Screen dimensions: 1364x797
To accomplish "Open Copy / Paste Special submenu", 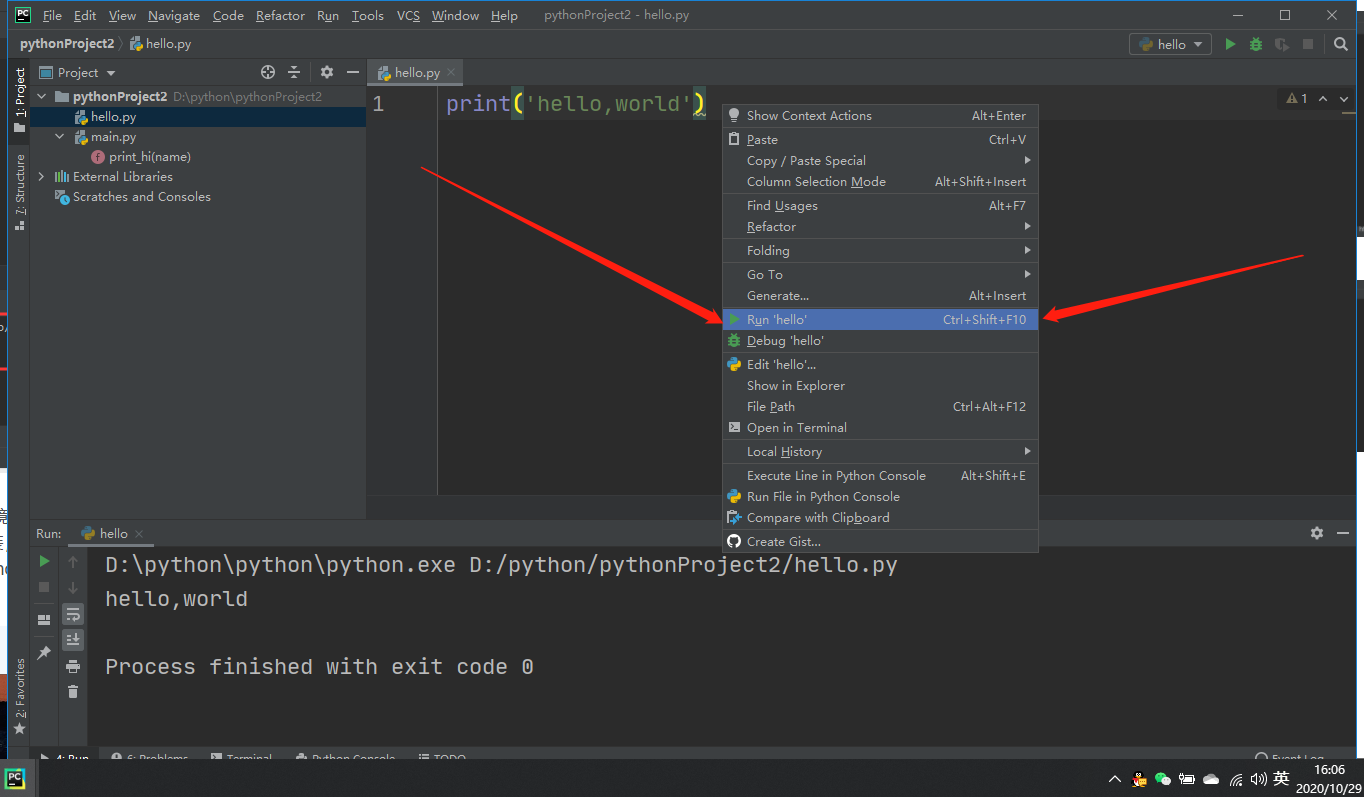I will [880, 161].
